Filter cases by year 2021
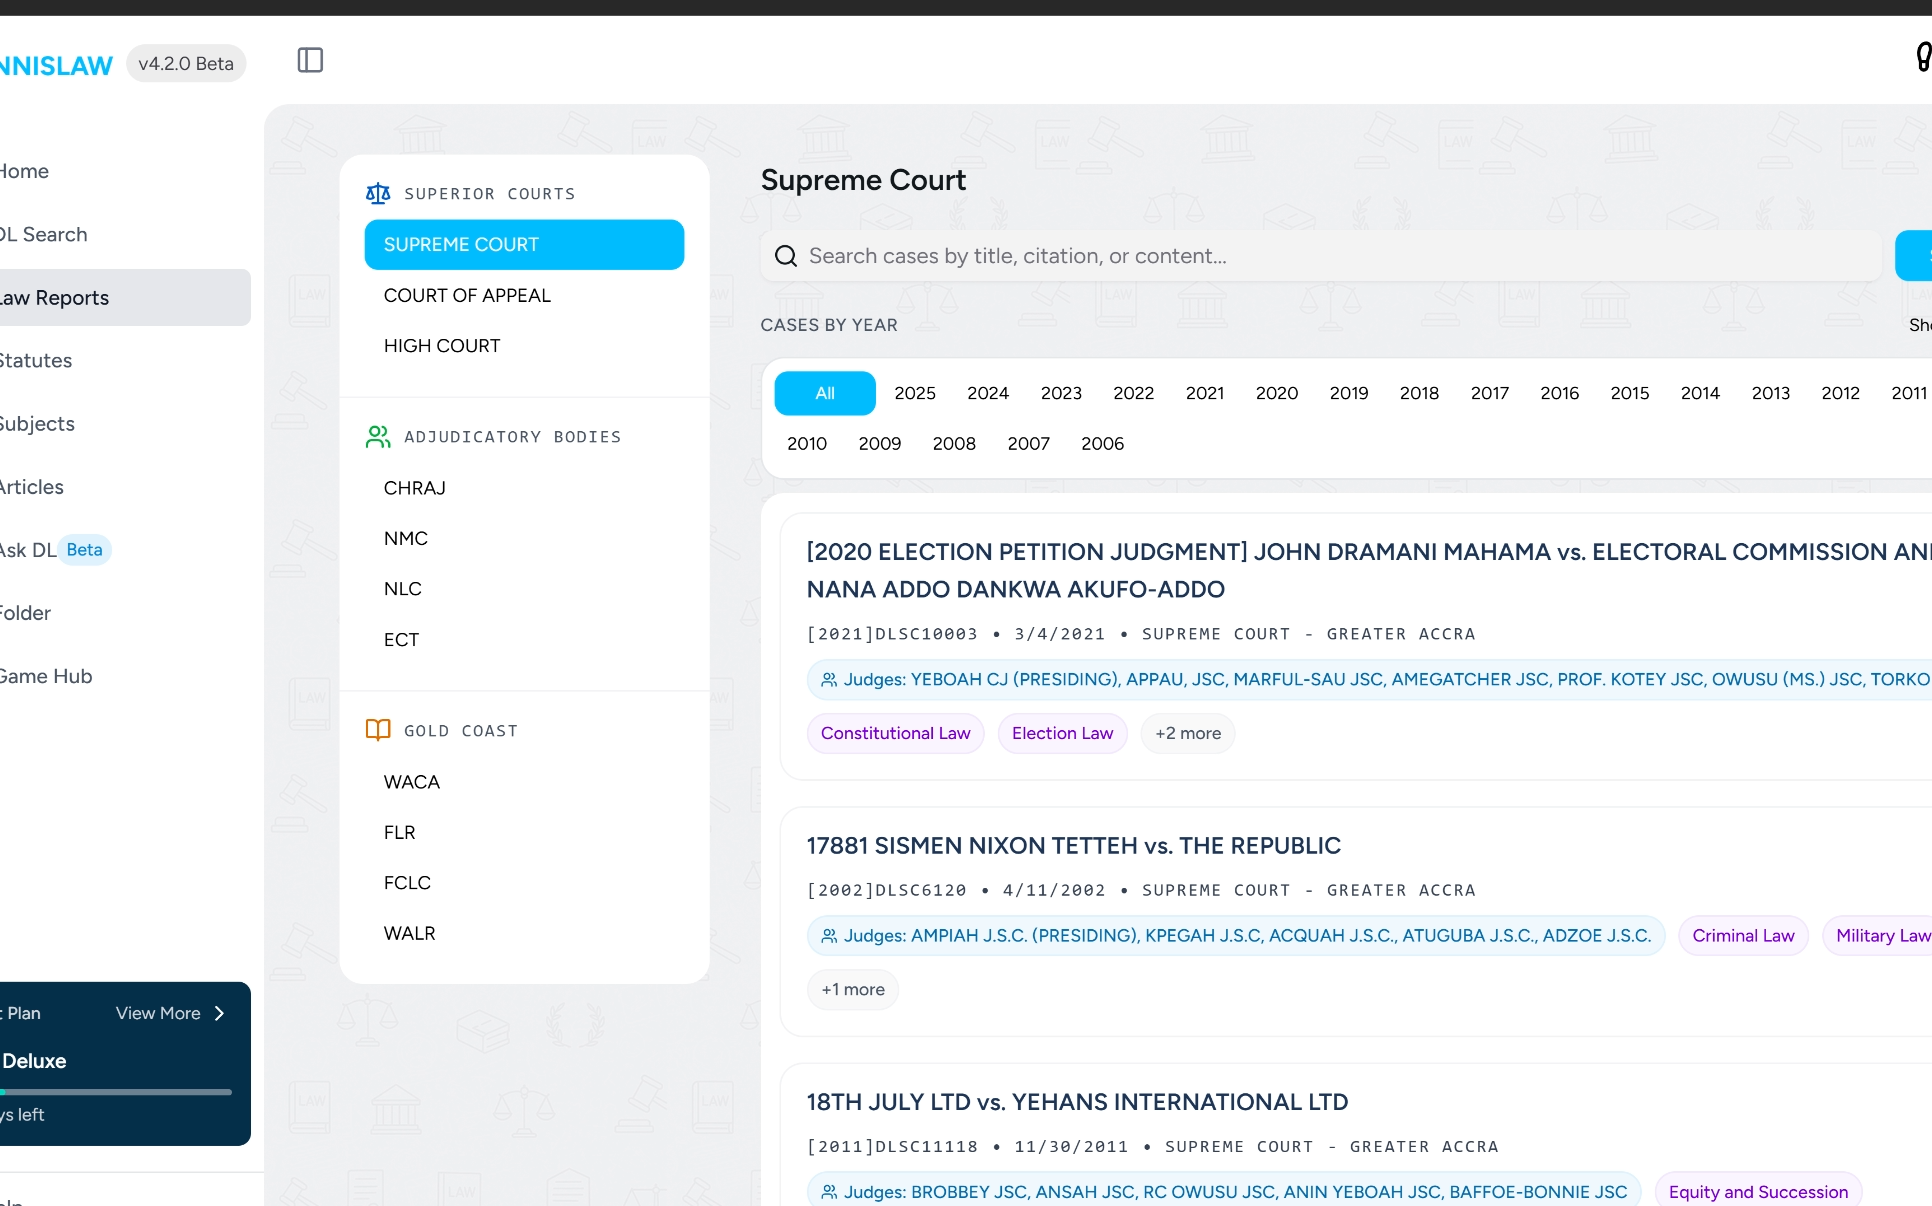 click(x=1204, y=393)
